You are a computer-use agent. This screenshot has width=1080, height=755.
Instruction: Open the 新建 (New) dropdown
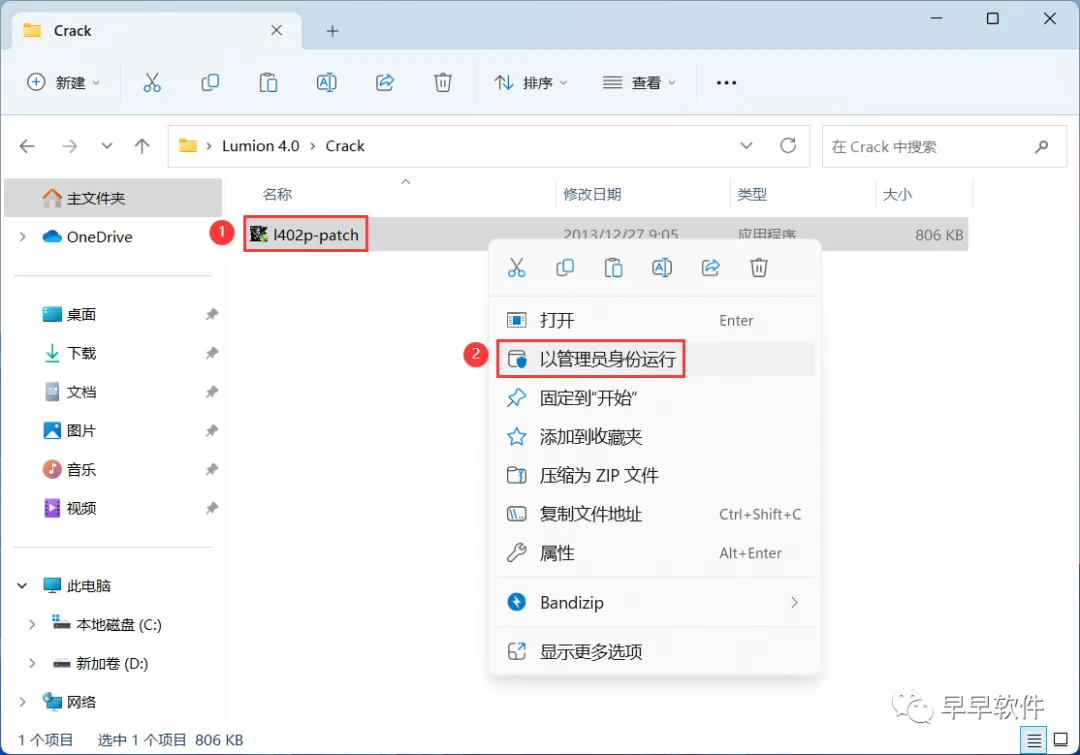pos(63,83)
